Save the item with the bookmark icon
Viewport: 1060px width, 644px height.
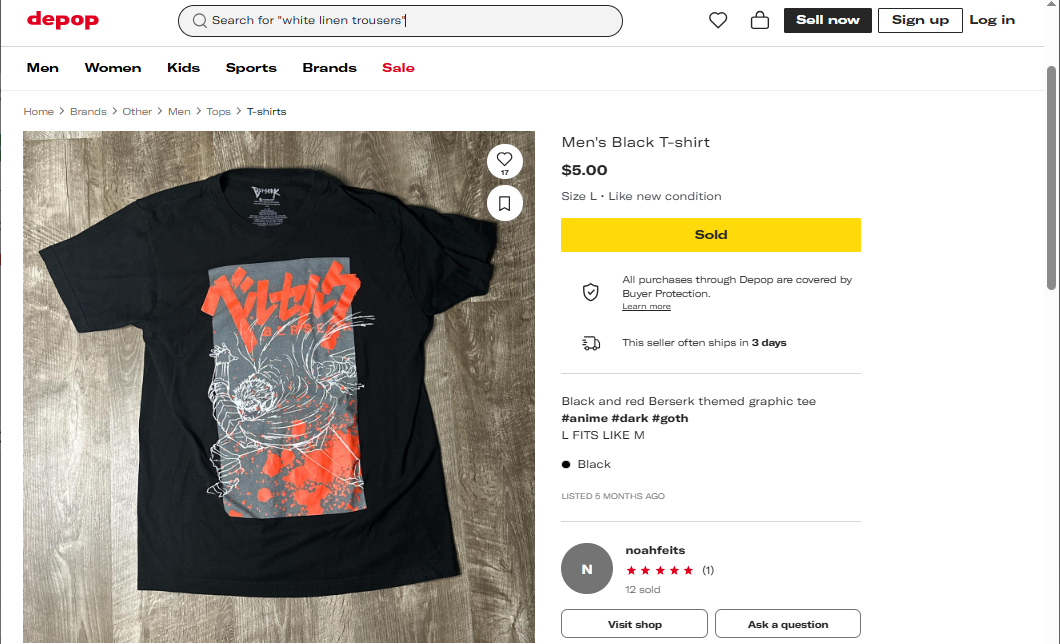[504, 204]
